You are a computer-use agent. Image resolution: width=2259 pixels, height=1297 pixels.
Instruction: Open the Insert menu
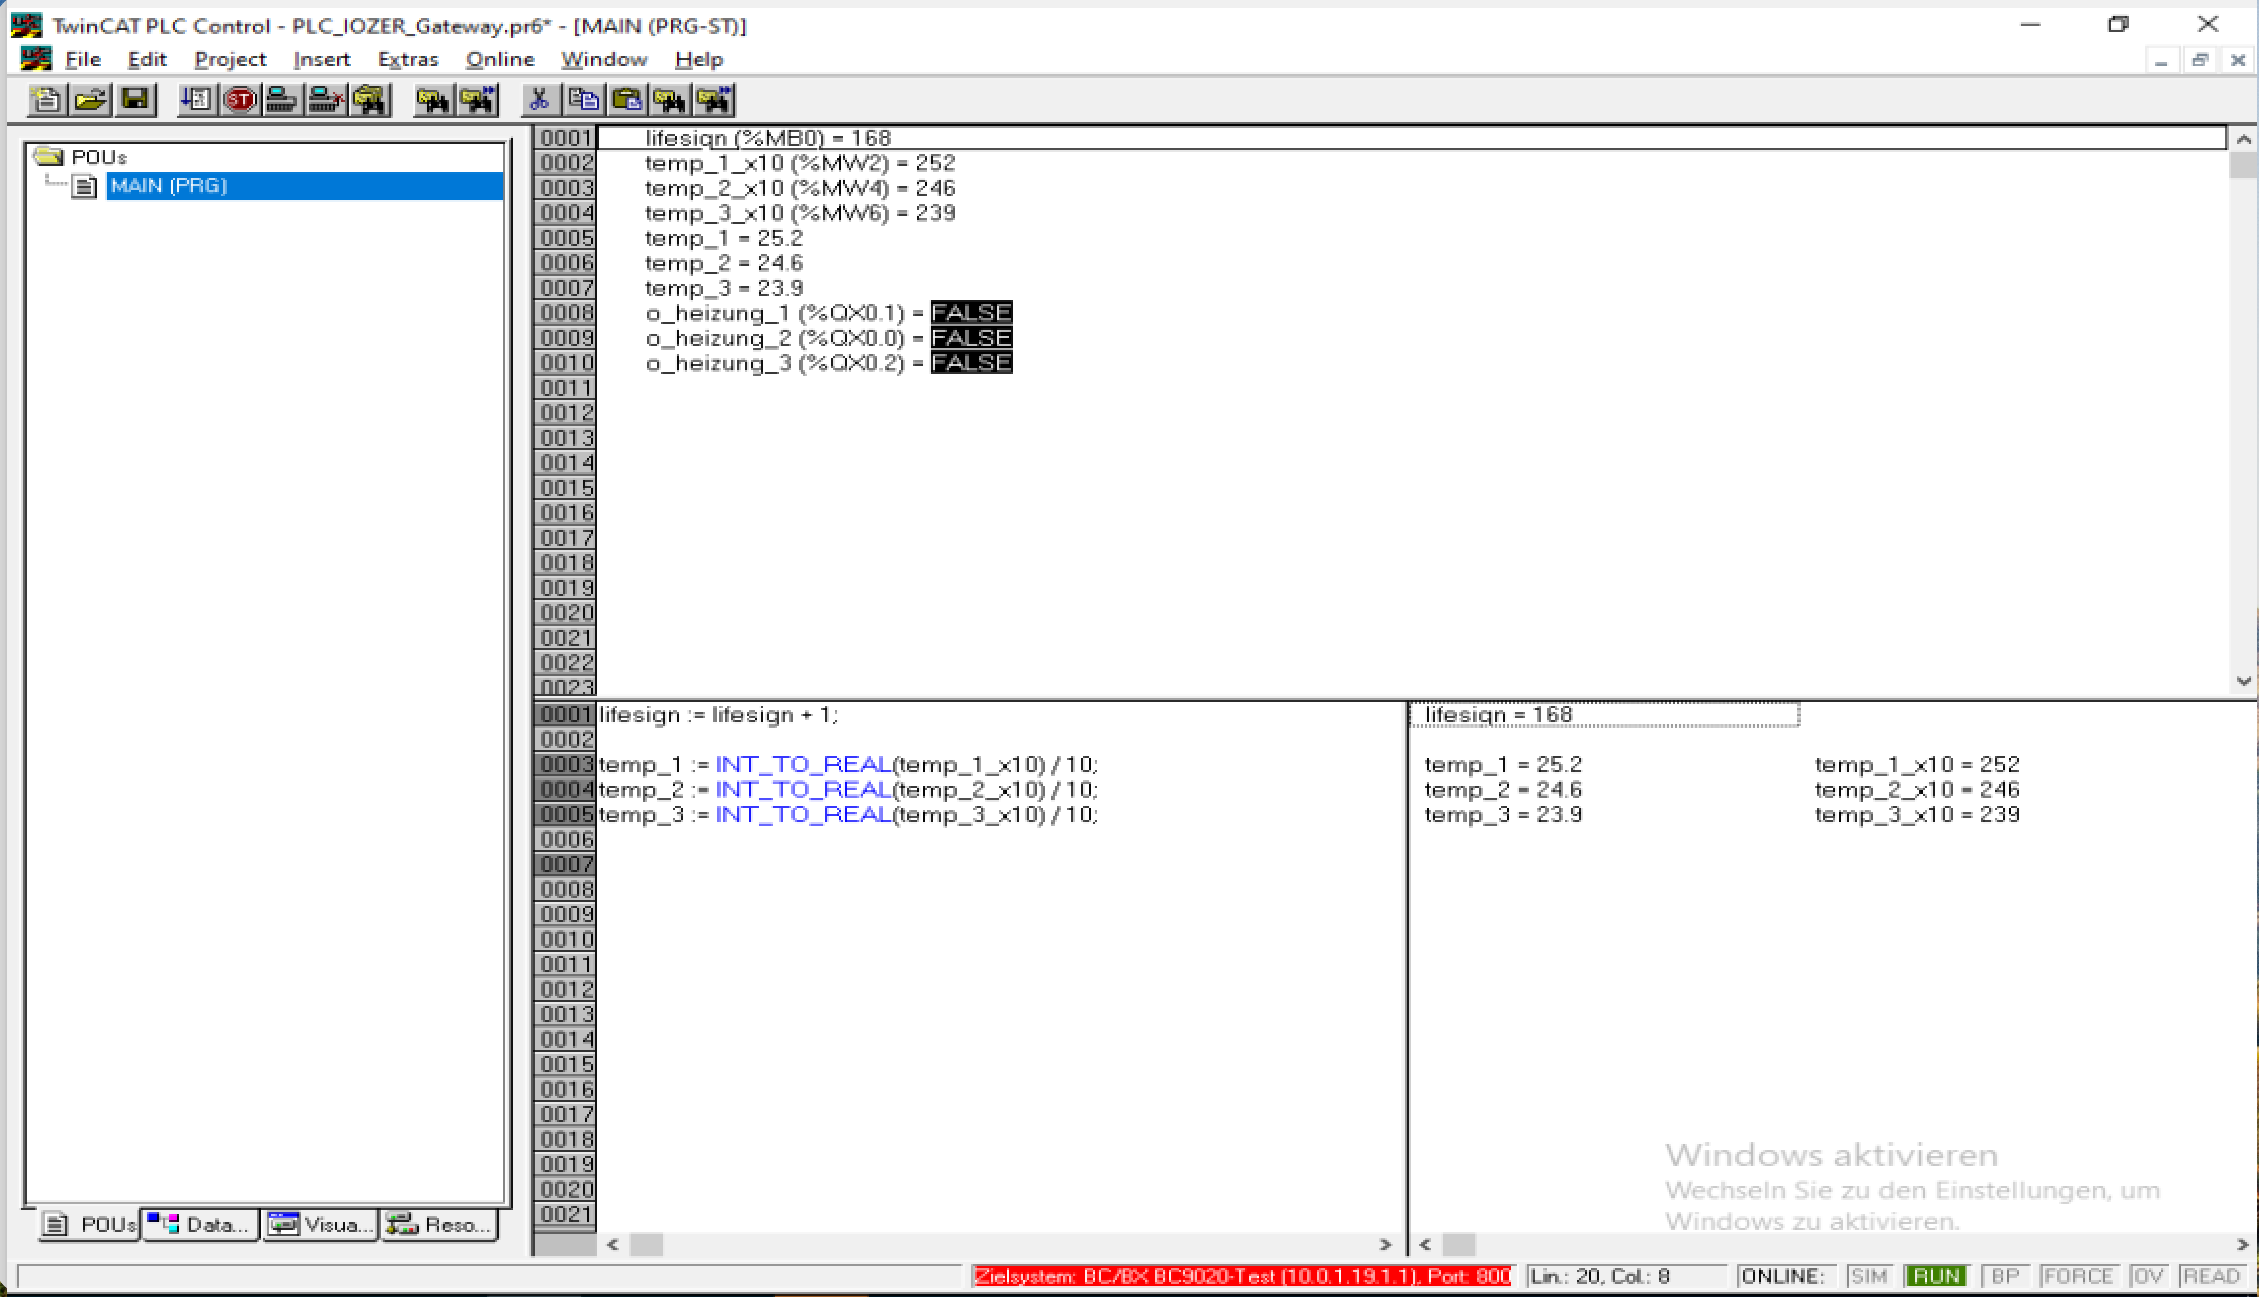click(321, 60)
